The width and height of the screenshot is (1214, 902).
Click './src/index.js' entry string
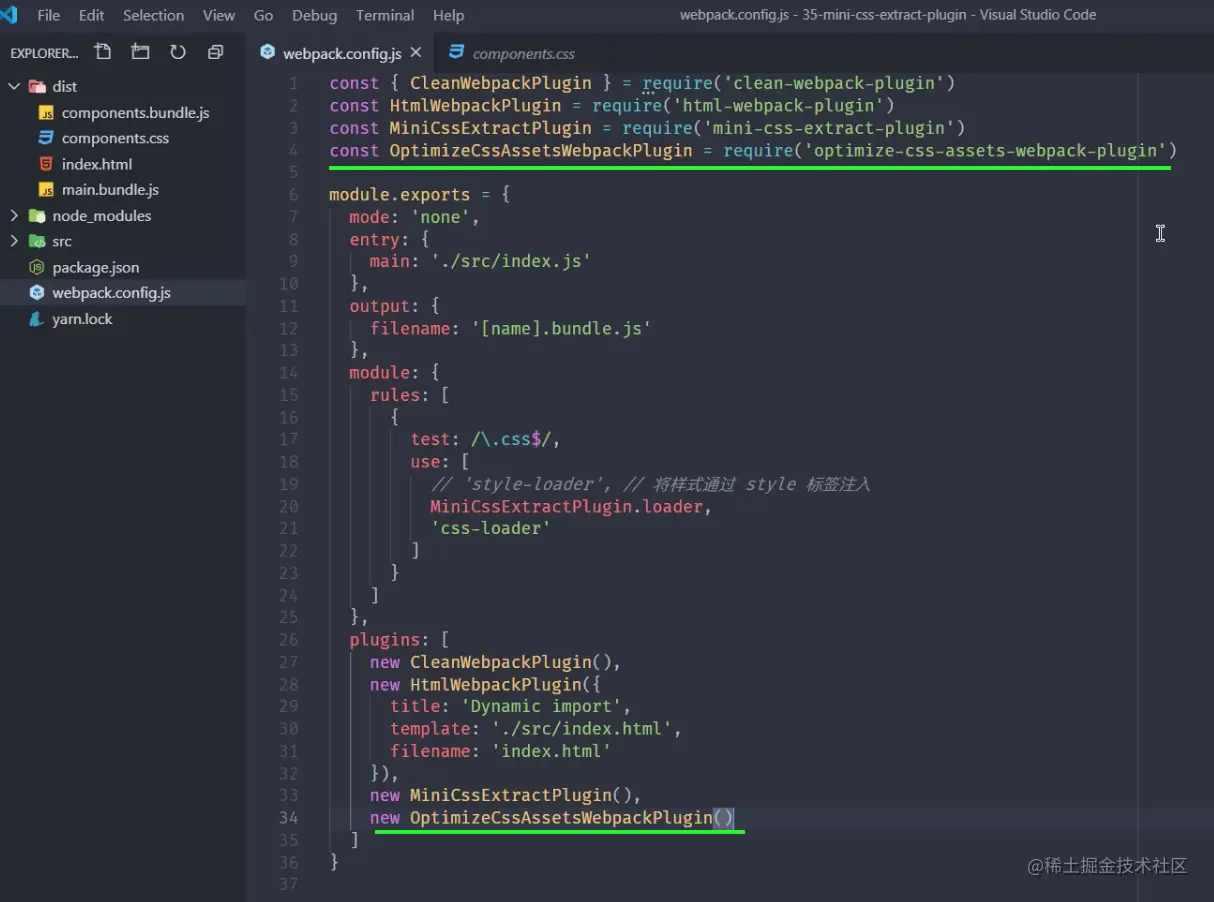tap(511, 261)
